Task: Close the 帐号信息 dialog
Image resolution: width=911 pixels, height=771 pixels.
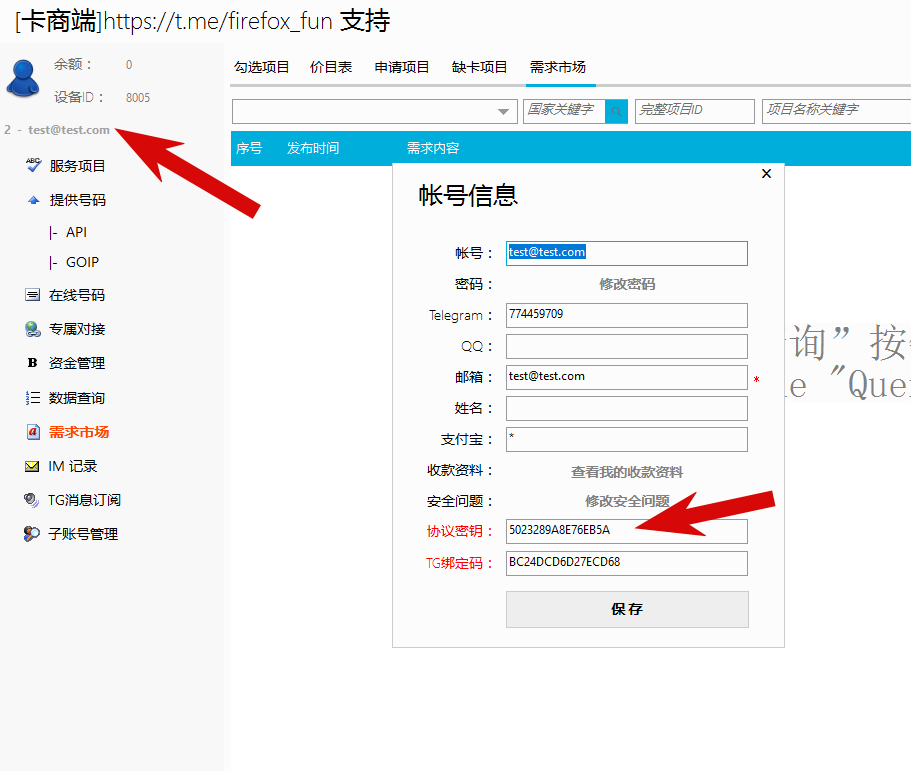Action: (766, 174)
